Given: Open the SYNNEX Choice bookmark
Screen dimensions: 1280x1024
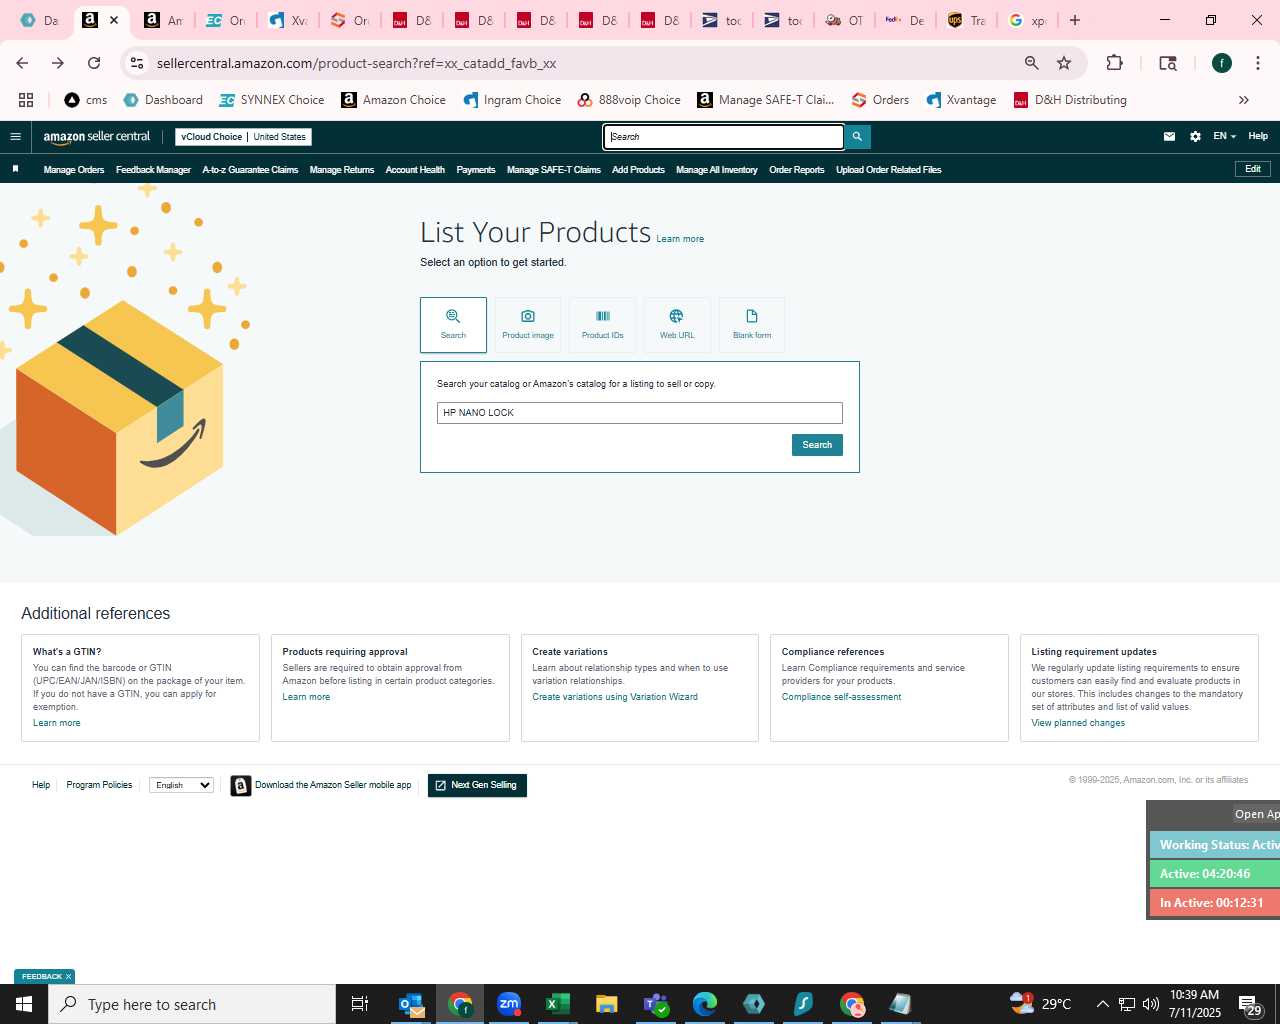Looking at the screenshot, I should [271, 100].
